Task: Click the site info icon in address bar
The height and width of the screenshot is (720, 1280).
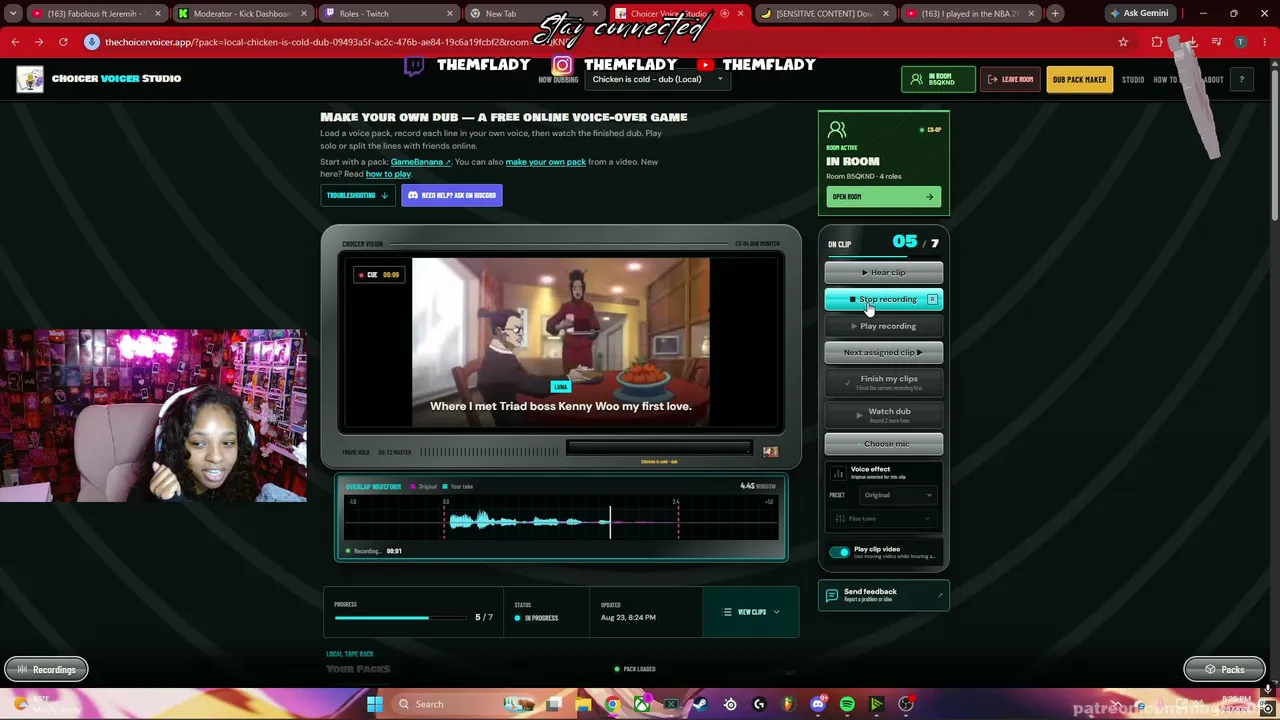Action: tap(92, 42)
